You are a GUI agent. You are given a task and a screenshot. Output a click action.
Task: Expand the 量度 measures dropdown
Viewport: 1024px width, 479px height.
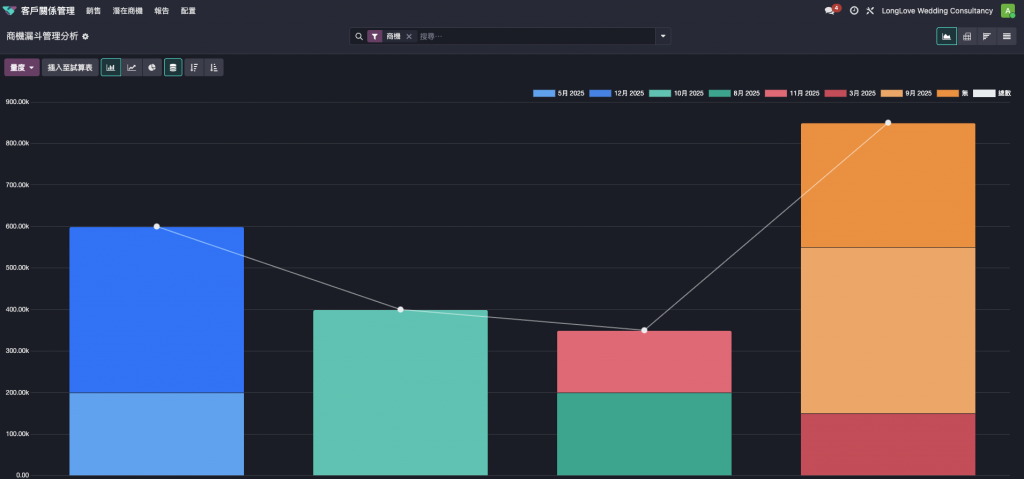click(22, 67)
